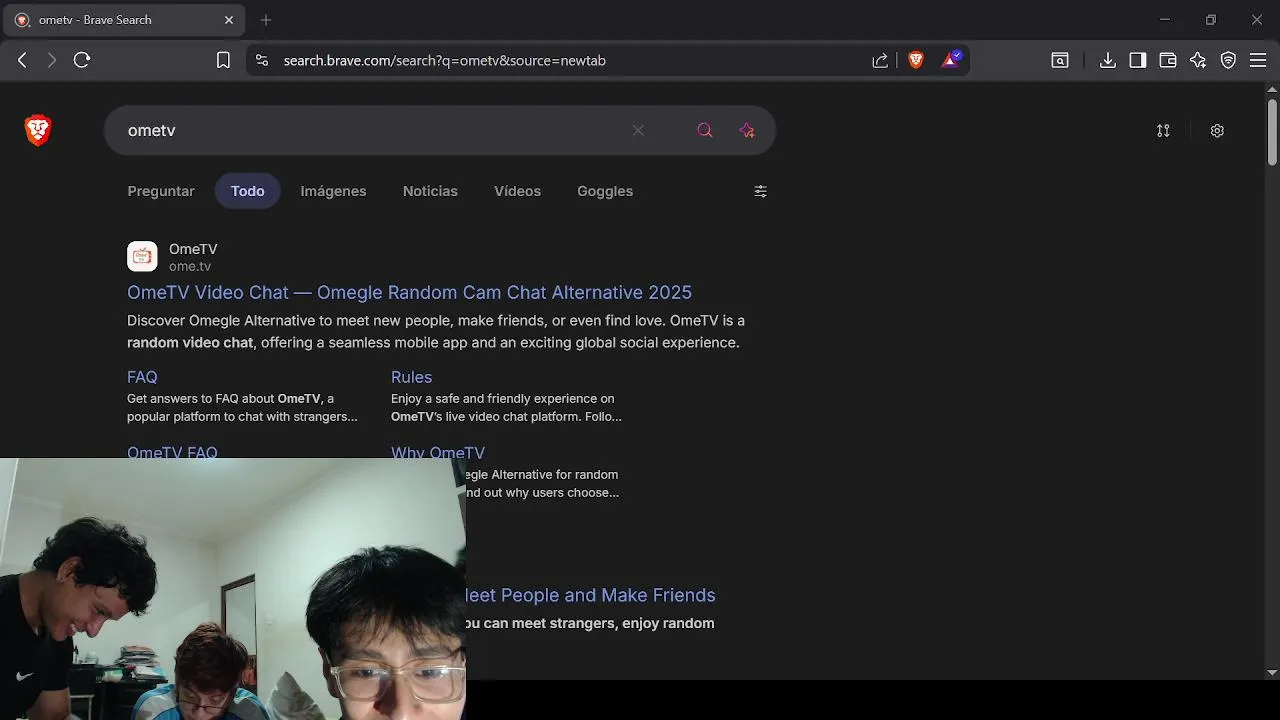Switch to the Goggles tab
Viewport: 1280px width, 720px height.
coord(605,191)
